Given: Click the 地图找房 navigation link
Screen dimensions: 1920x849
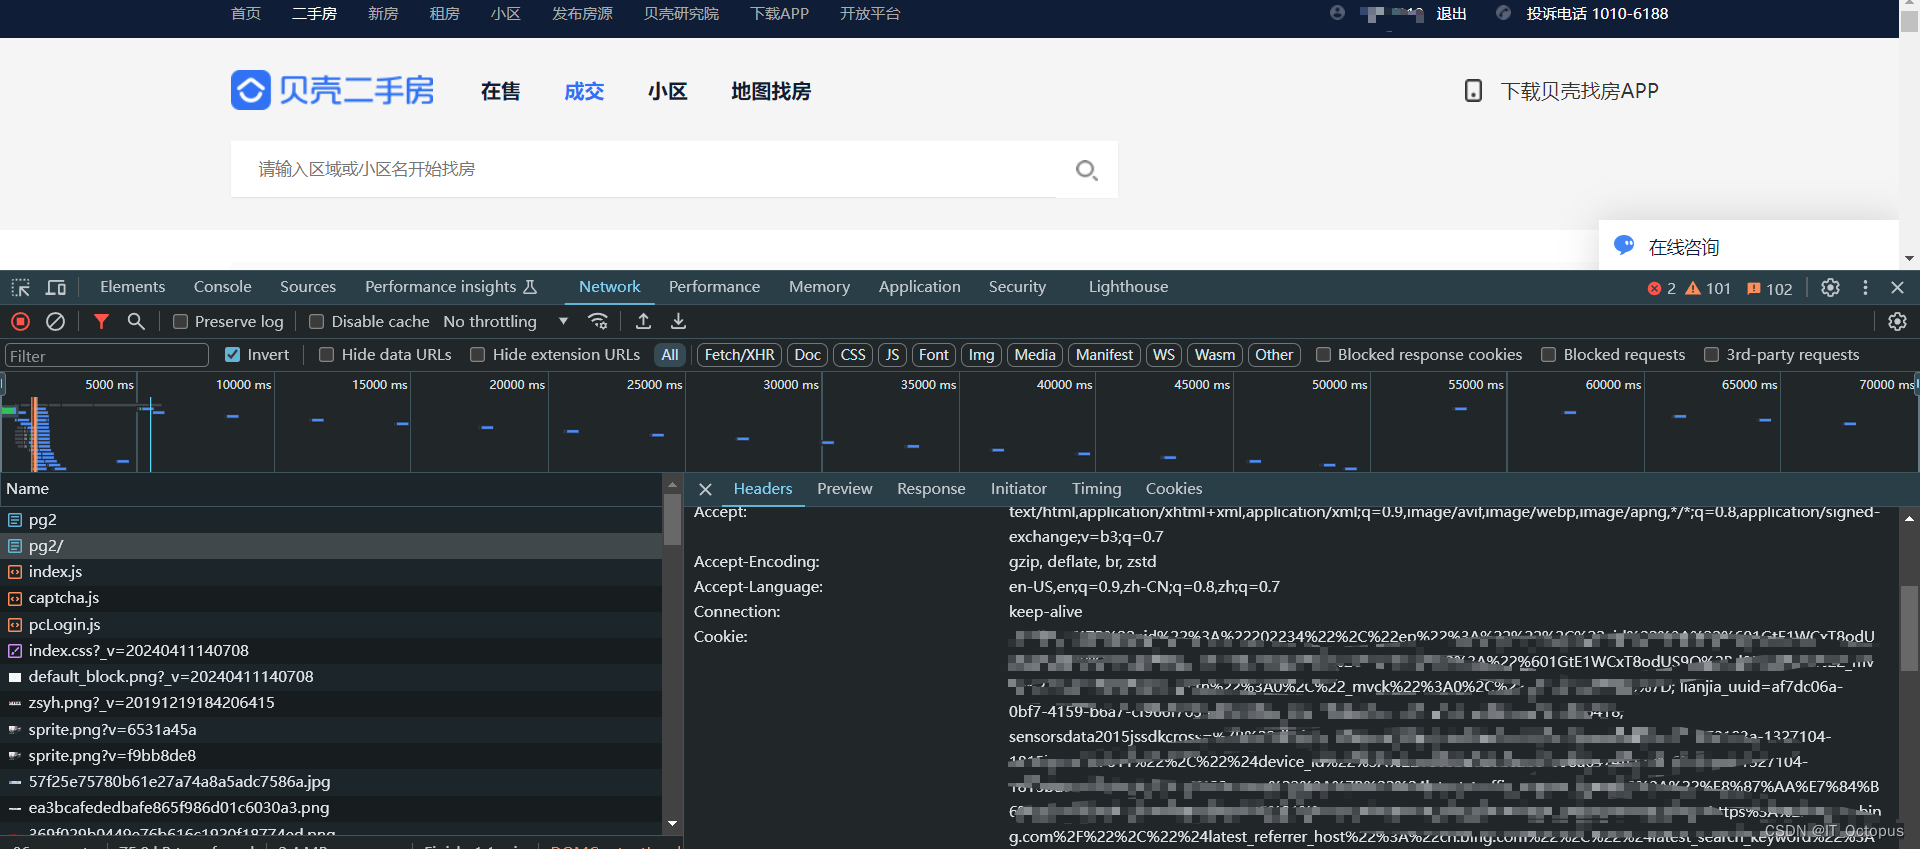Looking at the screenshot, I should point(770,92).
